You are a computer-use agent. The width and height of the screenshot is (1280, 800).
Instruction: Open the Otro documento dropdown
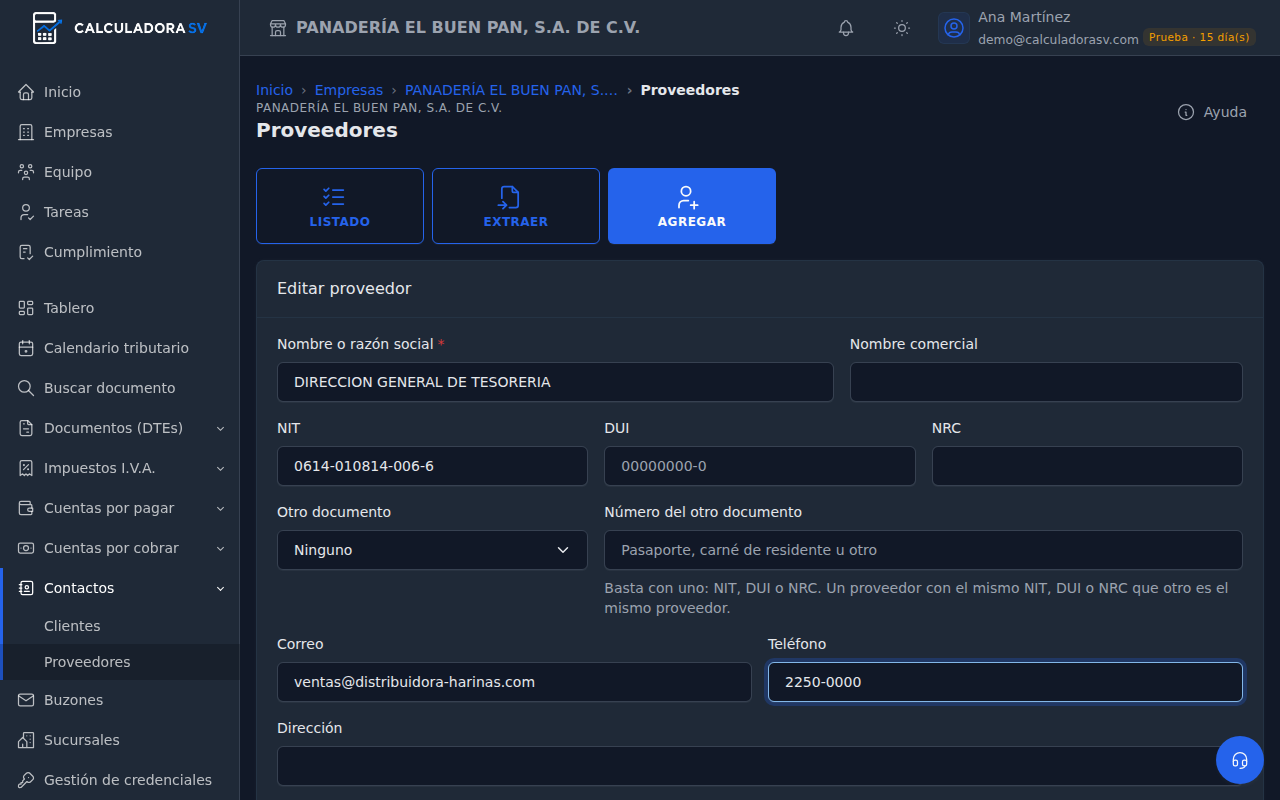click(x=432, y=550)
